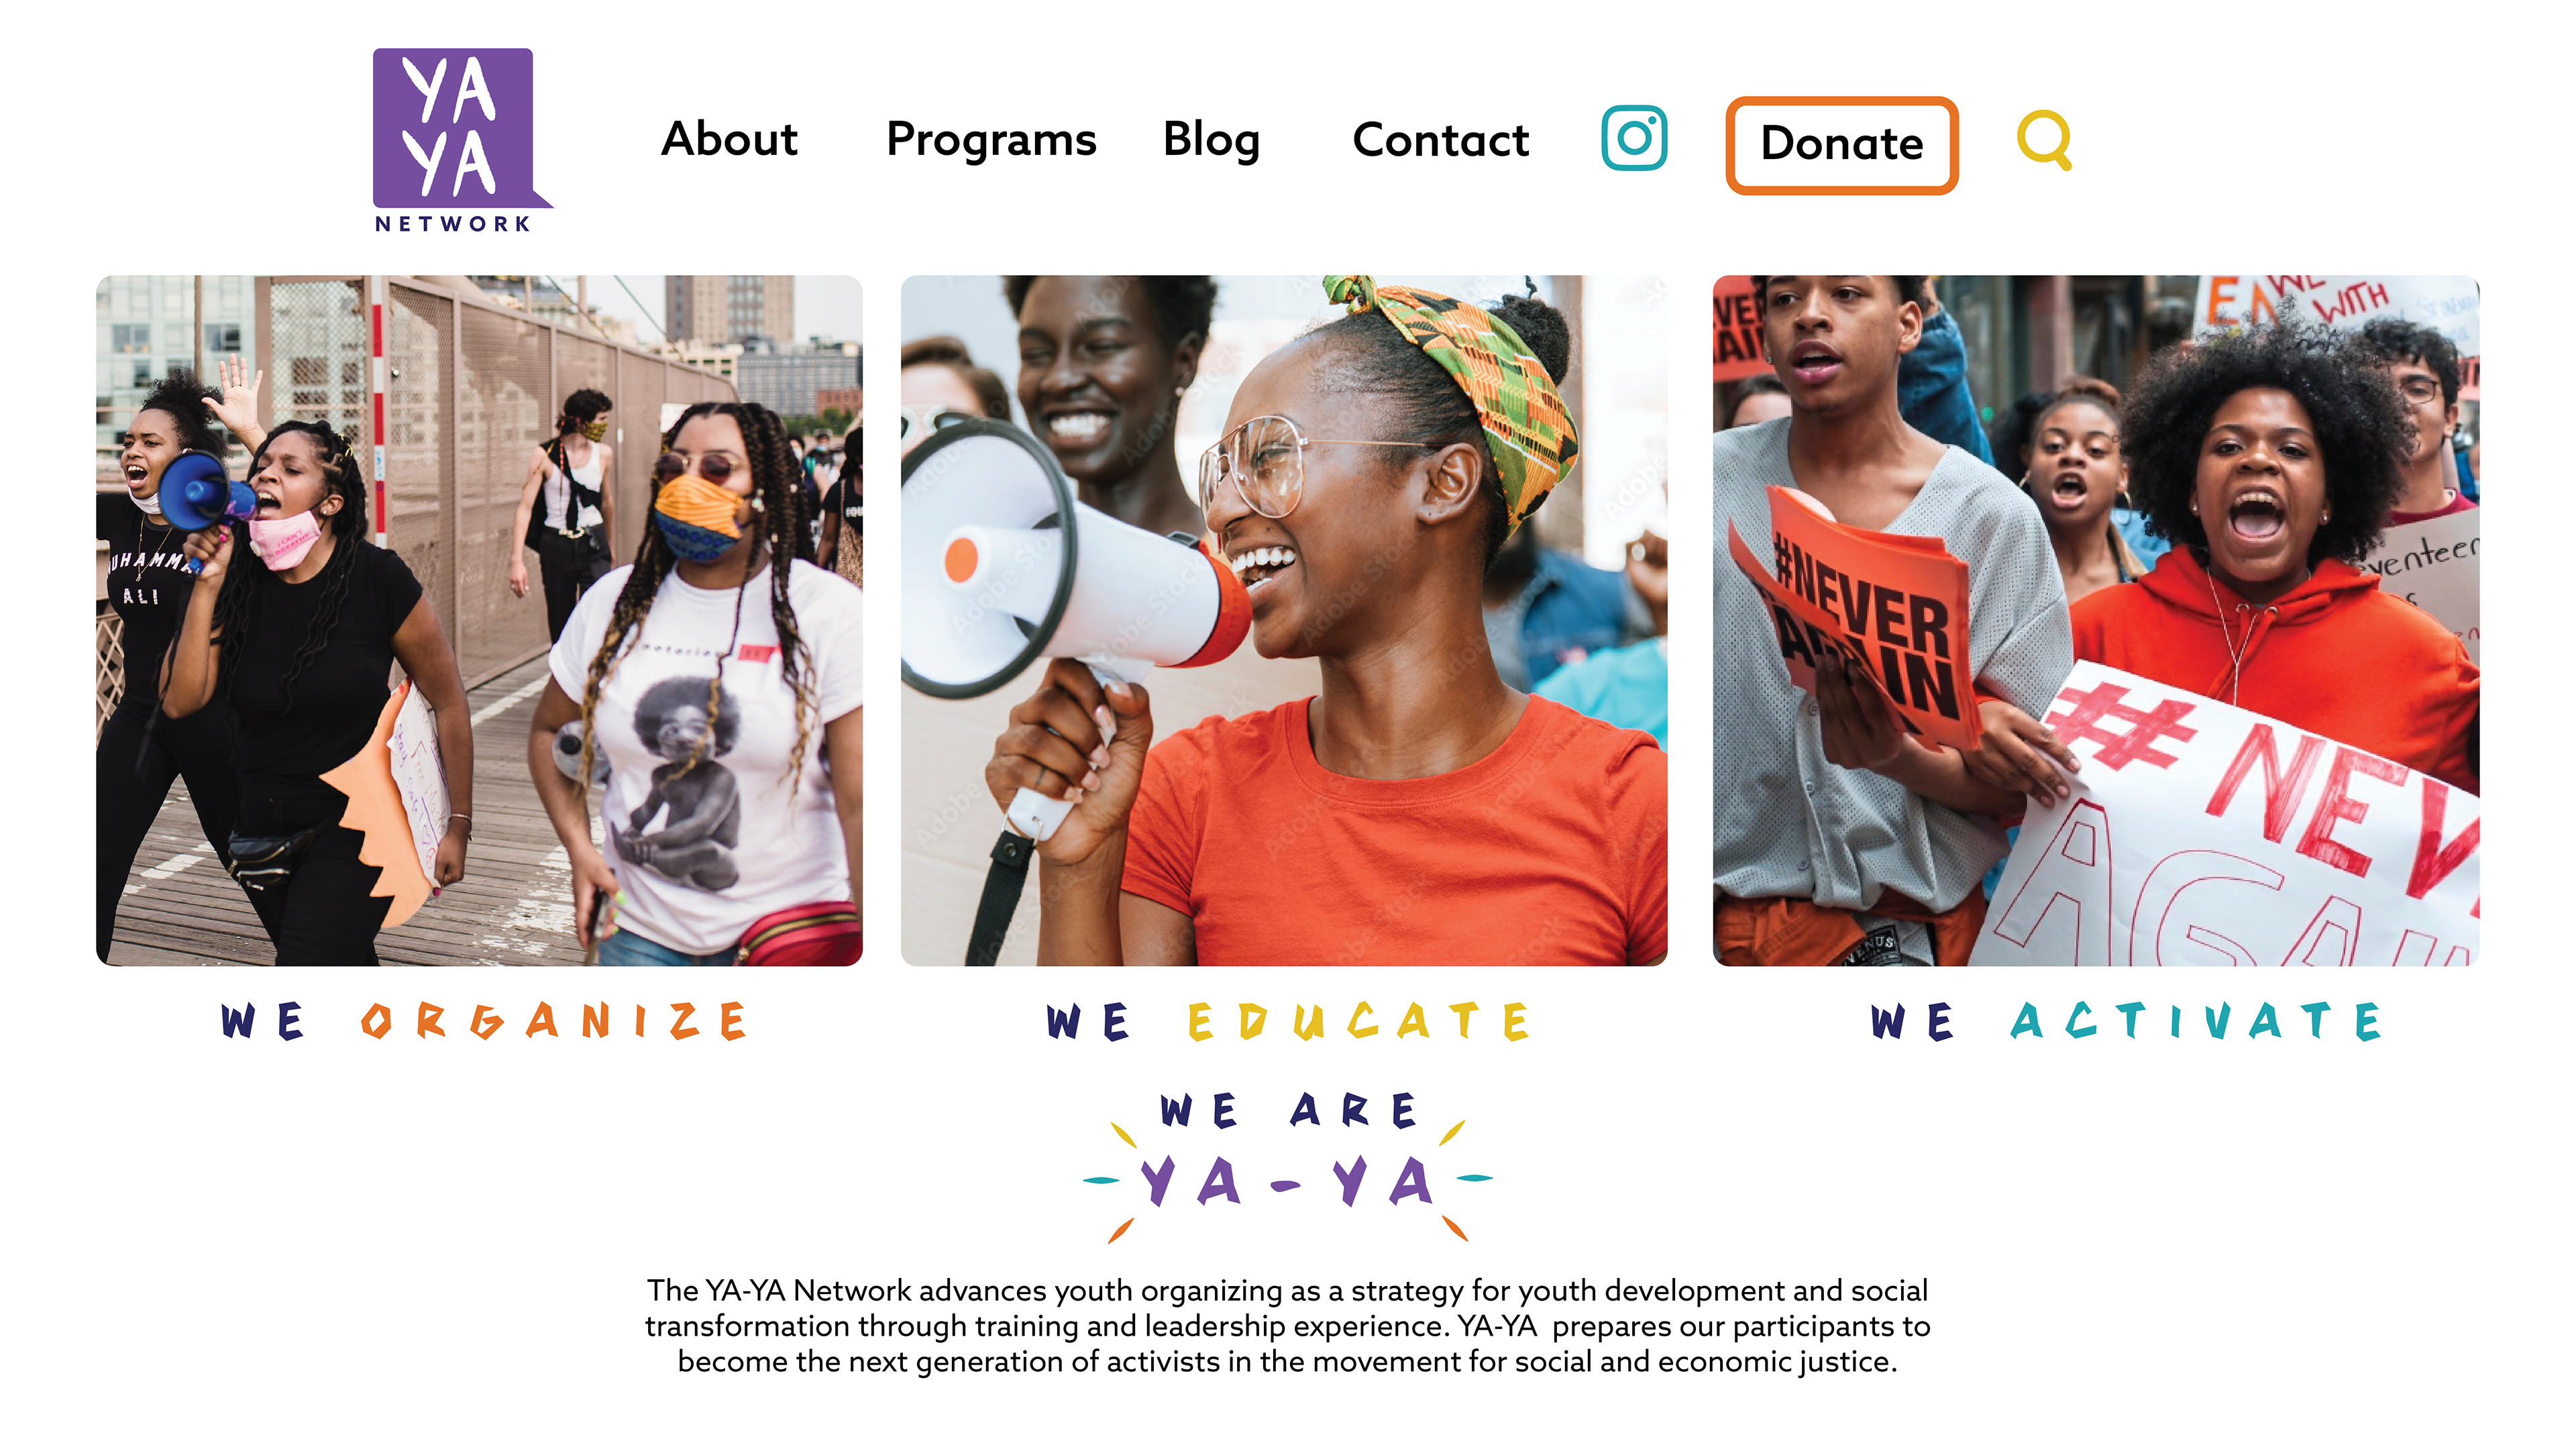The width and height of the screenshot is (2576, 1449).
Task: Click the We Activate heading
Action: (x=2126, y=1021)
